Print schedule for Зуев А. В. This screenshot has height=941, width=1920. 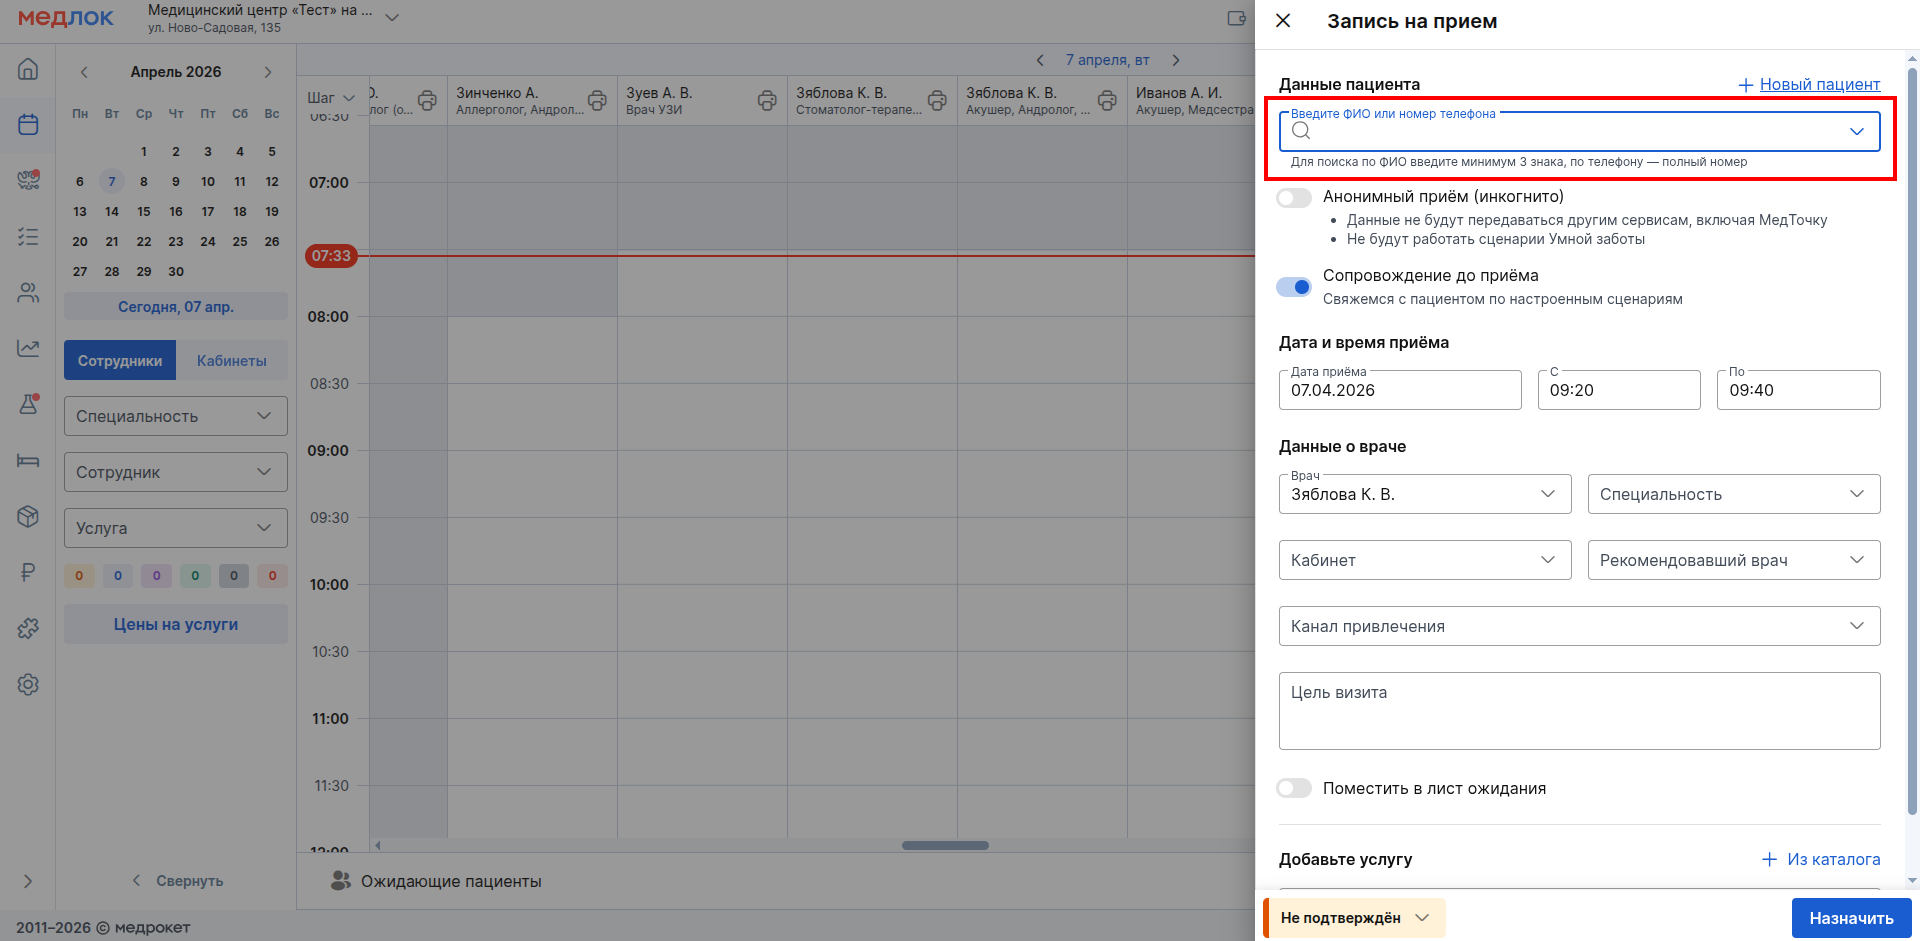coord(767,101)
